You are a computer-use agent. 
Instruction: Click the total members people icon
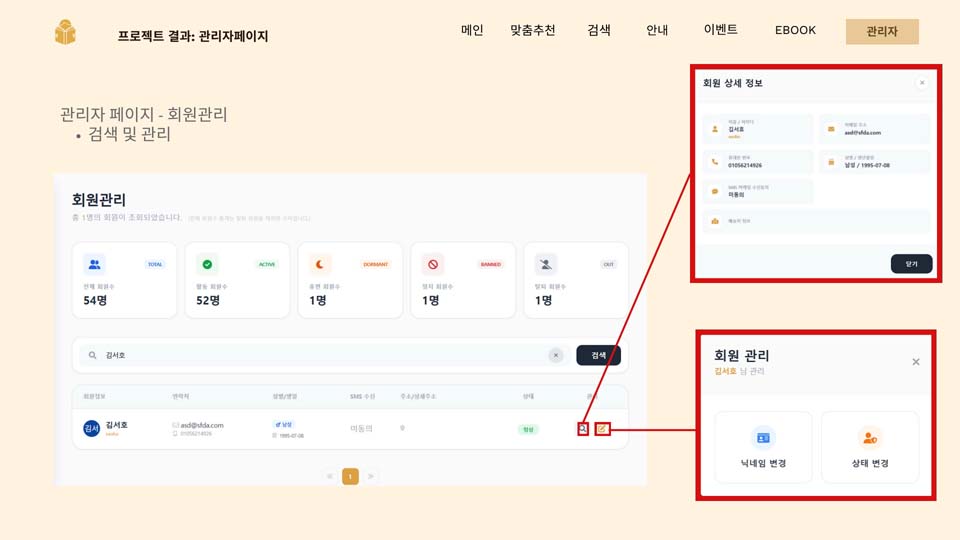click(x=95, y=265)
